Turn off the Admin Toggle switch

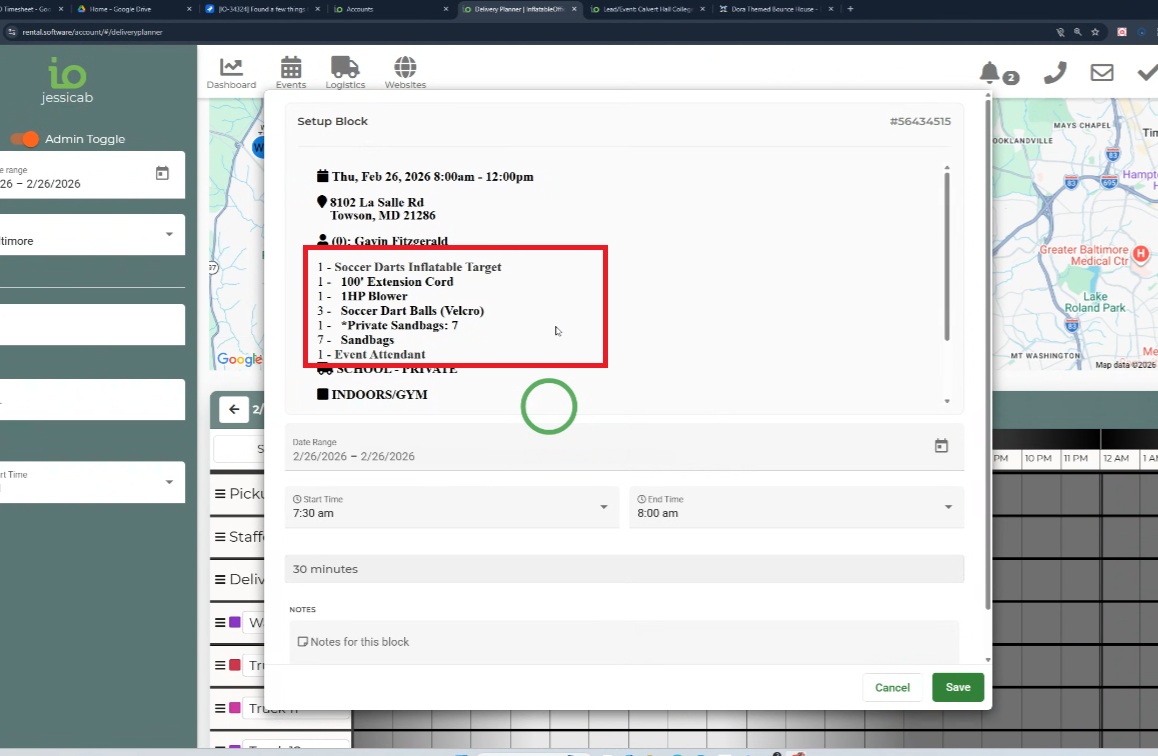[x=25, y=139]
